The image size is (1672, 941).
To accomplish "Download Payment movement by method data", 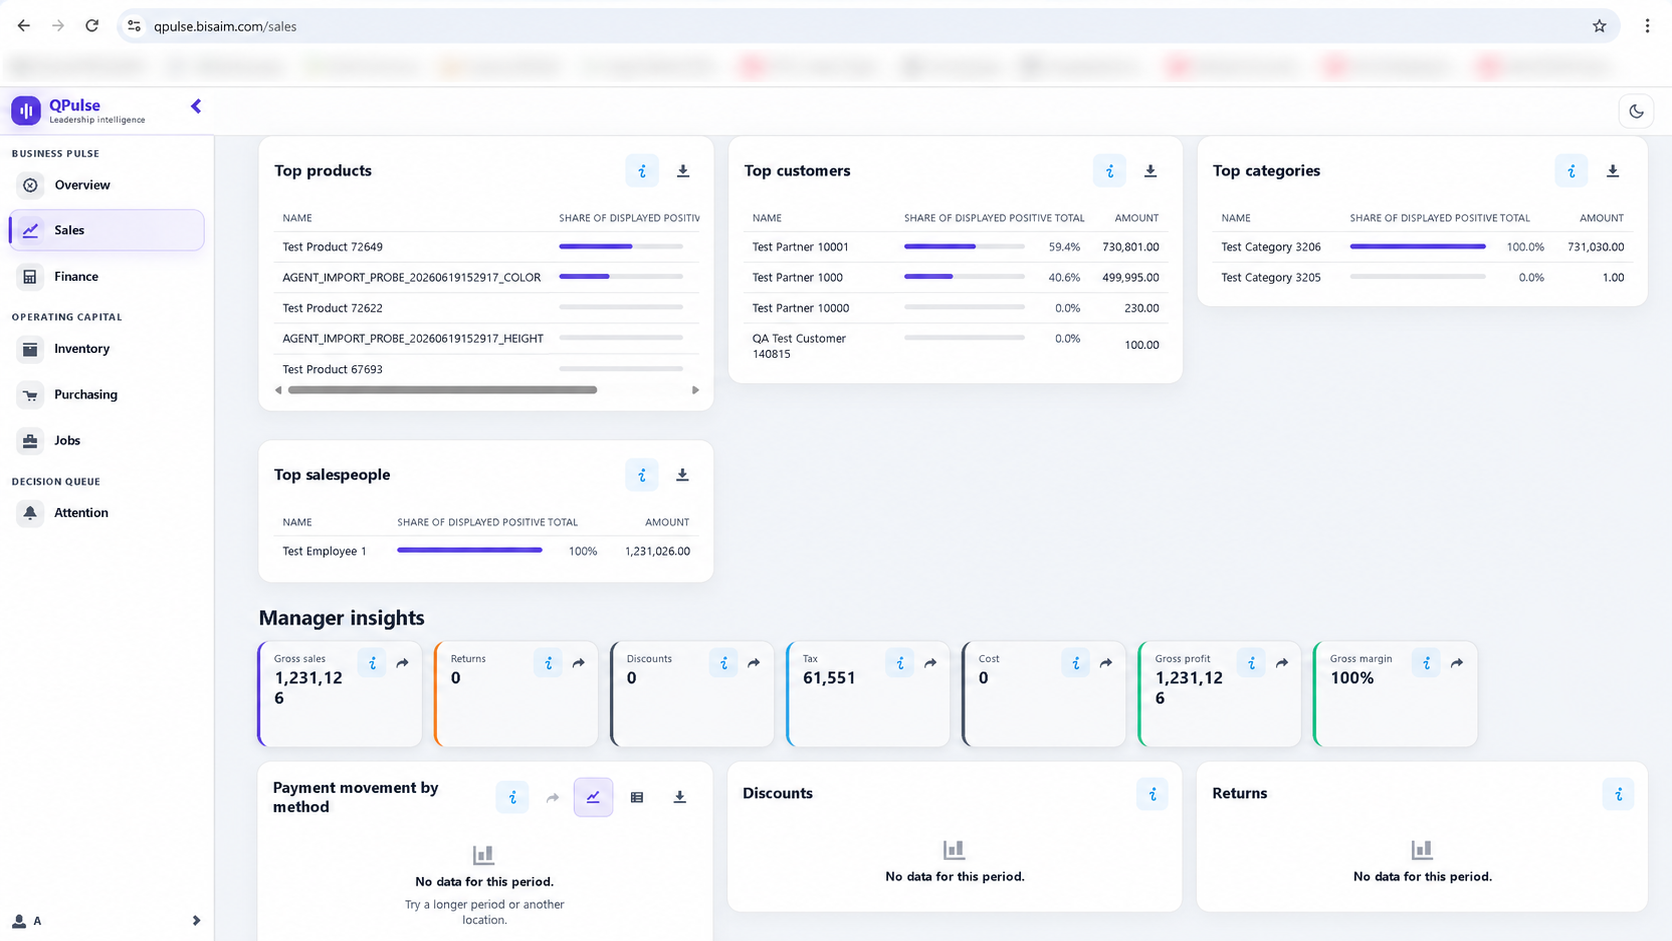I will coord(679,797).
